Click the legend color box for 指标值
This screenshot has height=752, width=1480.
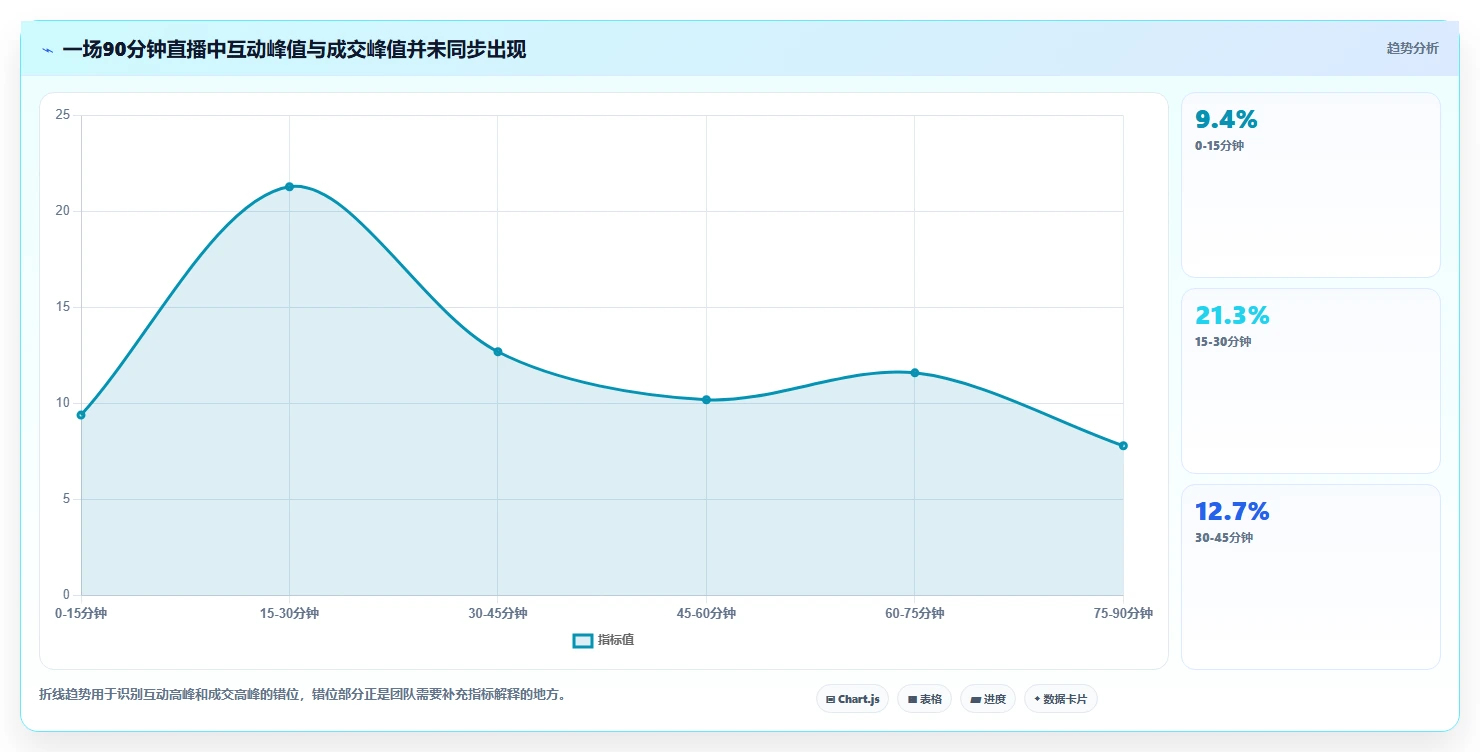pyautogui.click(x=583, y=640)
